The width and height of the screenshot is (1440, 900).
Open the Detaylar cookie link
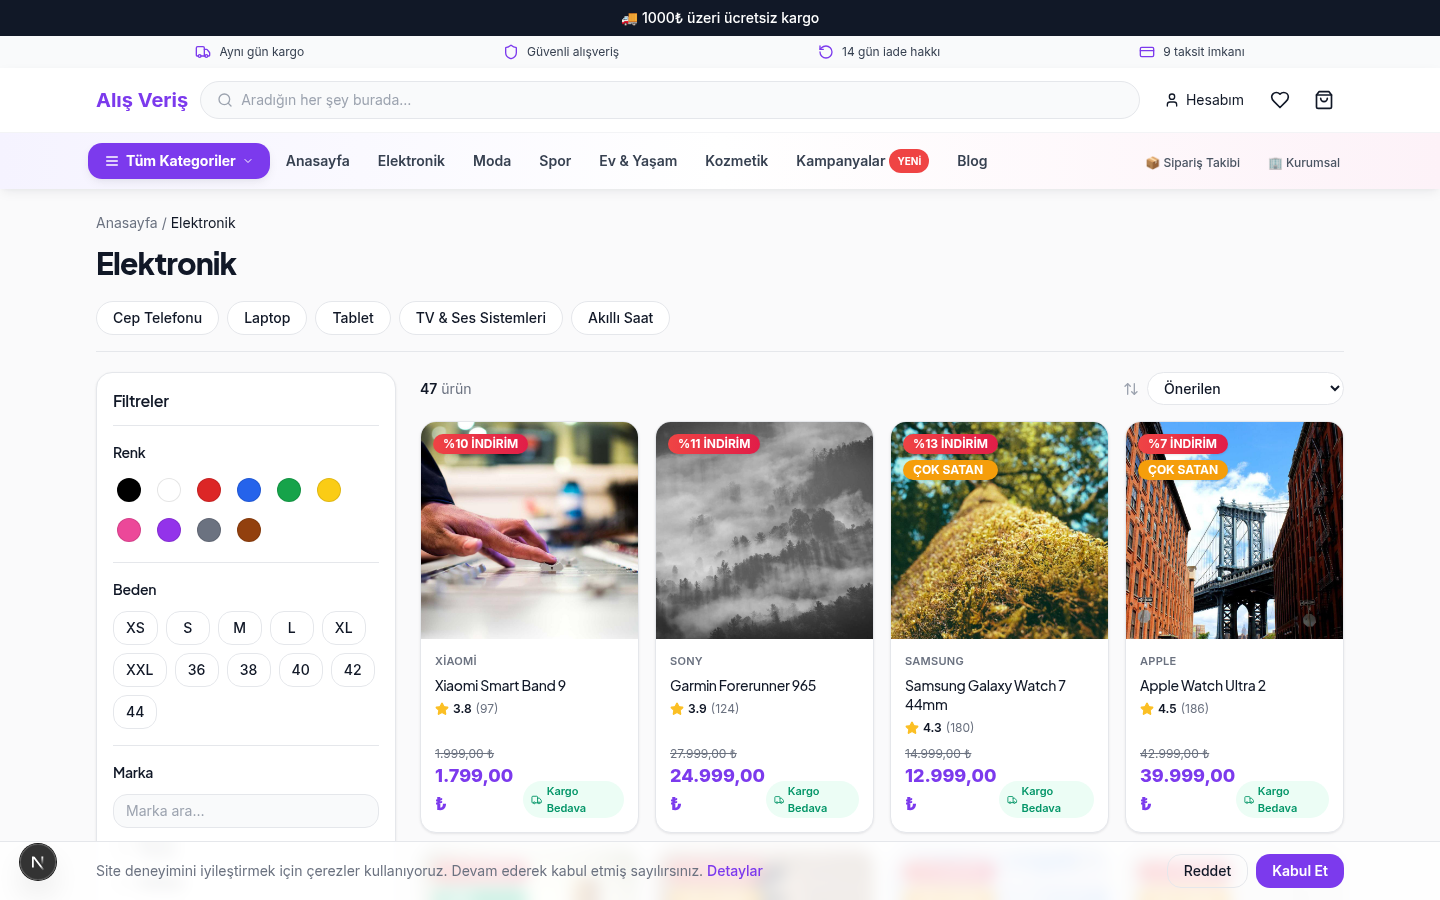click(x=735, y=871)
